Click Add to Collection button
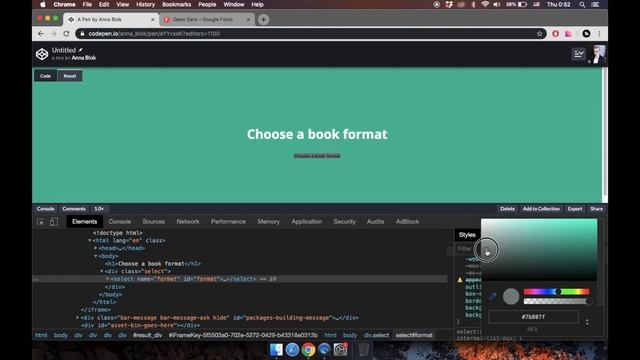640x360 pixels. (541, 209)
